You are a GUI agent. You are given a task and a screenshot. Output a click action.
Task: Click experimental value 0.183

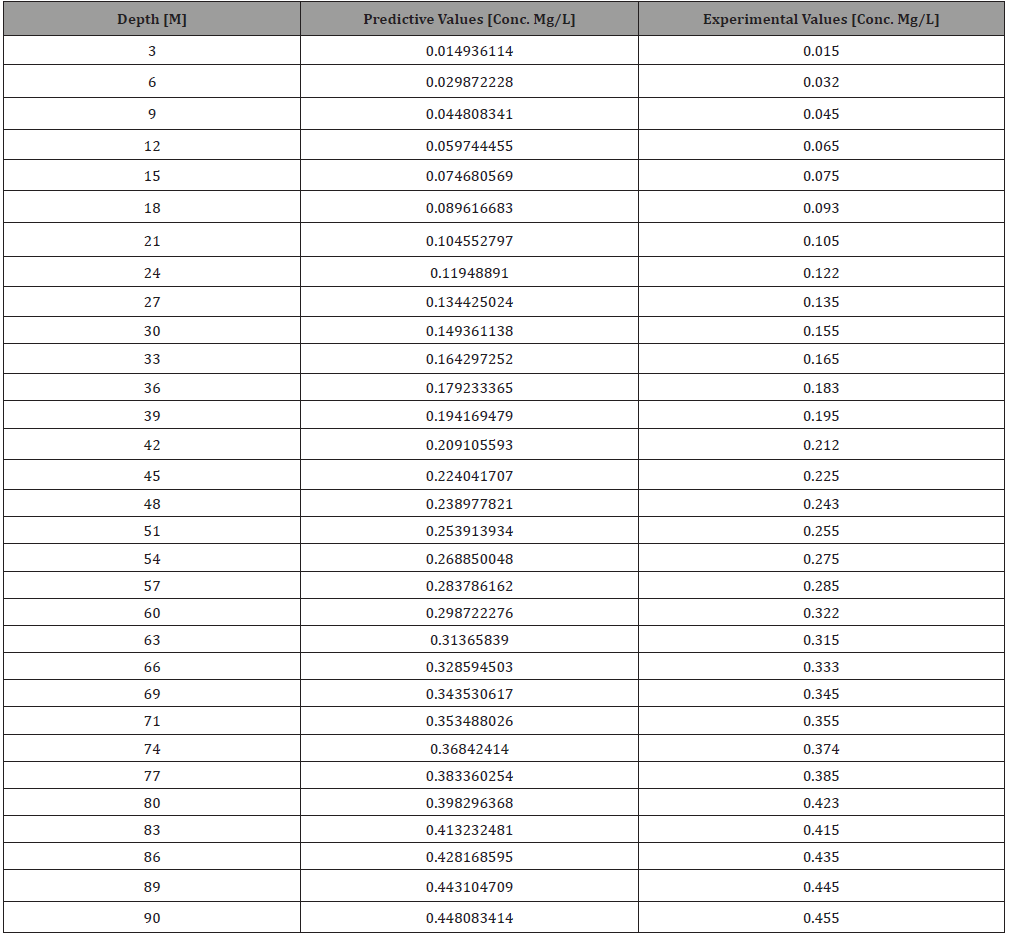[x=821, y=388]
